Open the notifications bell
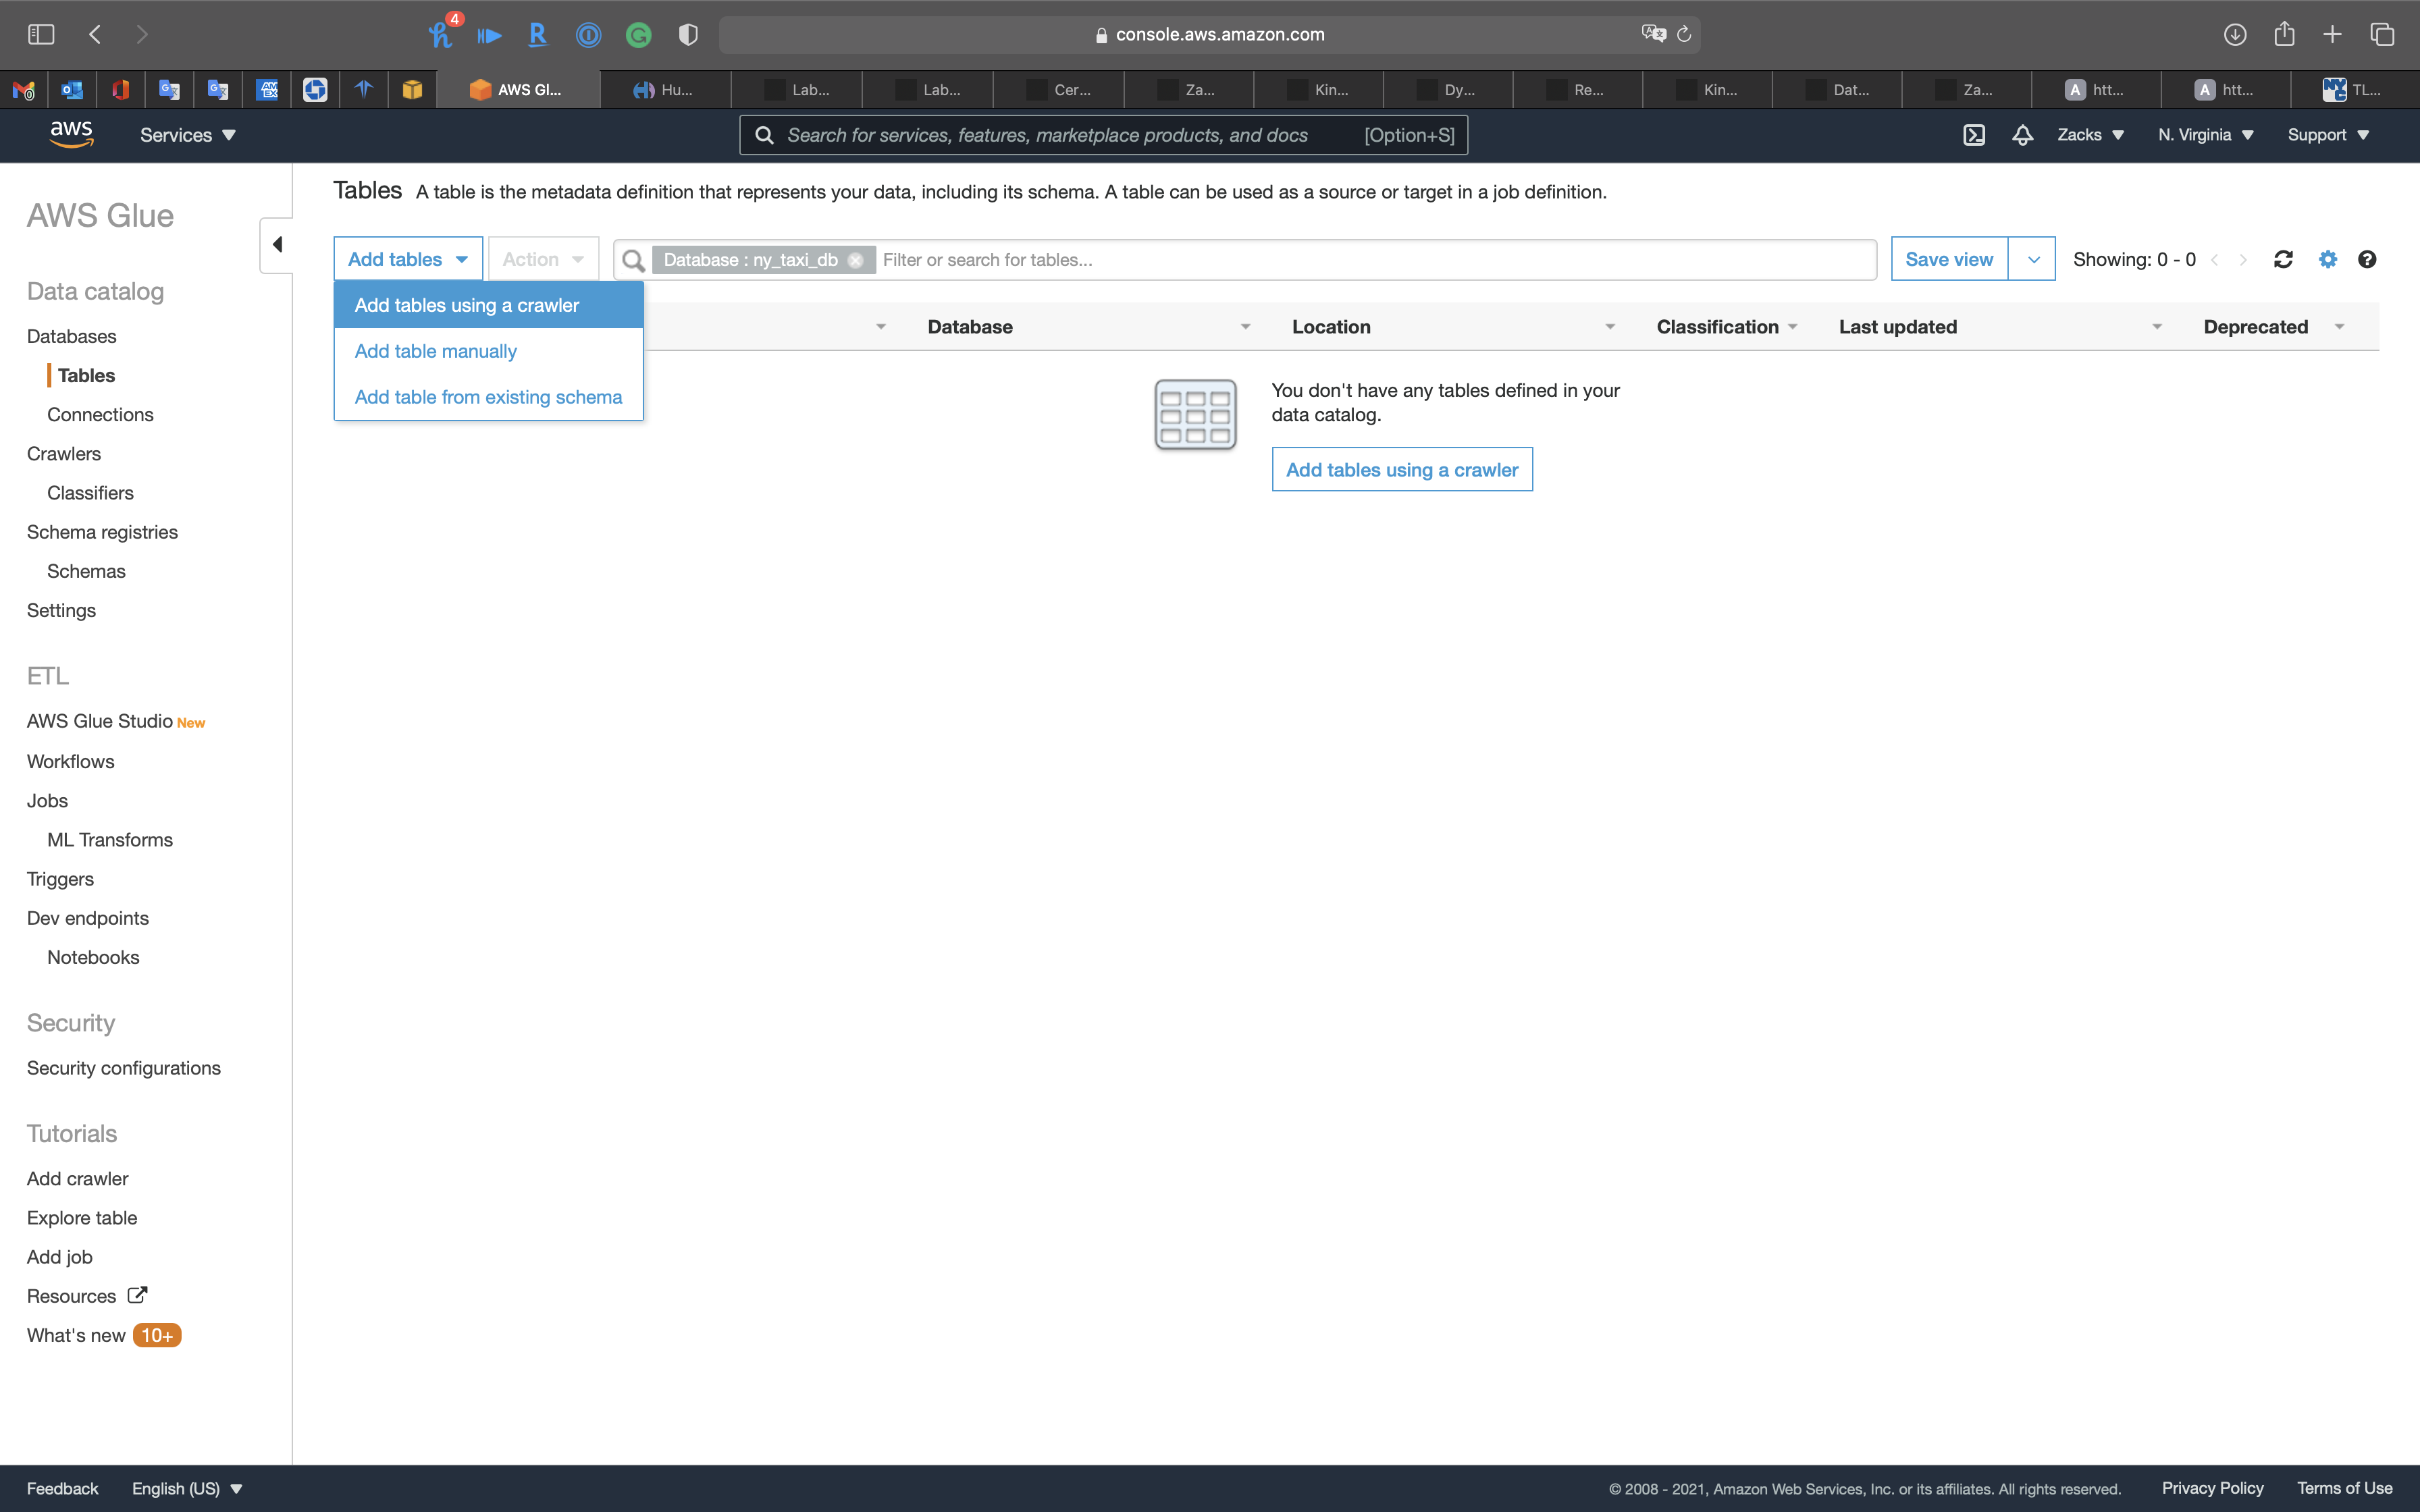The image size is (2420, 1512). click(x=2022, y=135)
